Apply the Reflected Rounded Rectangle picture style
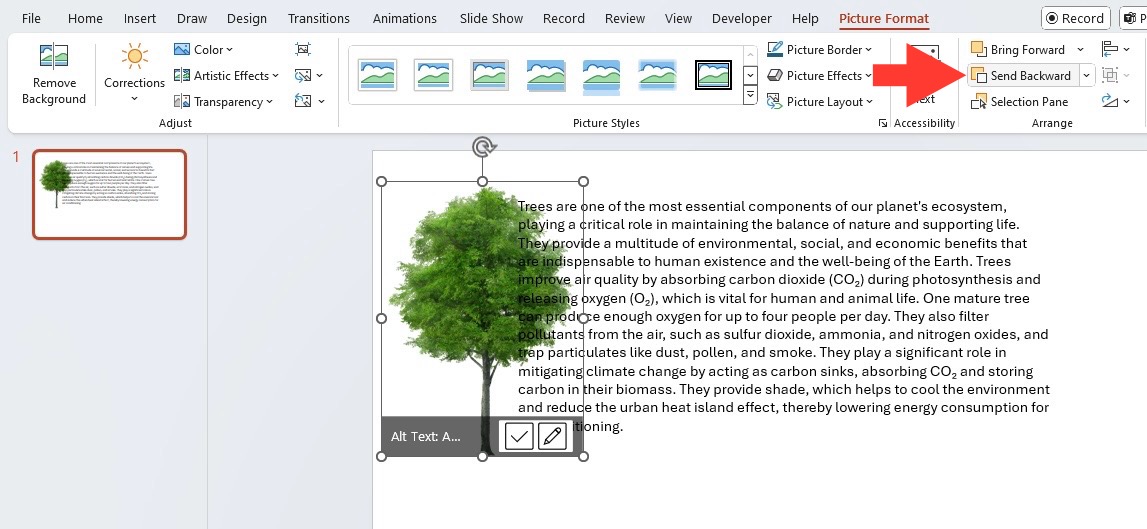Viewport: 1147px width, 529px height. (x=601, y=76)
